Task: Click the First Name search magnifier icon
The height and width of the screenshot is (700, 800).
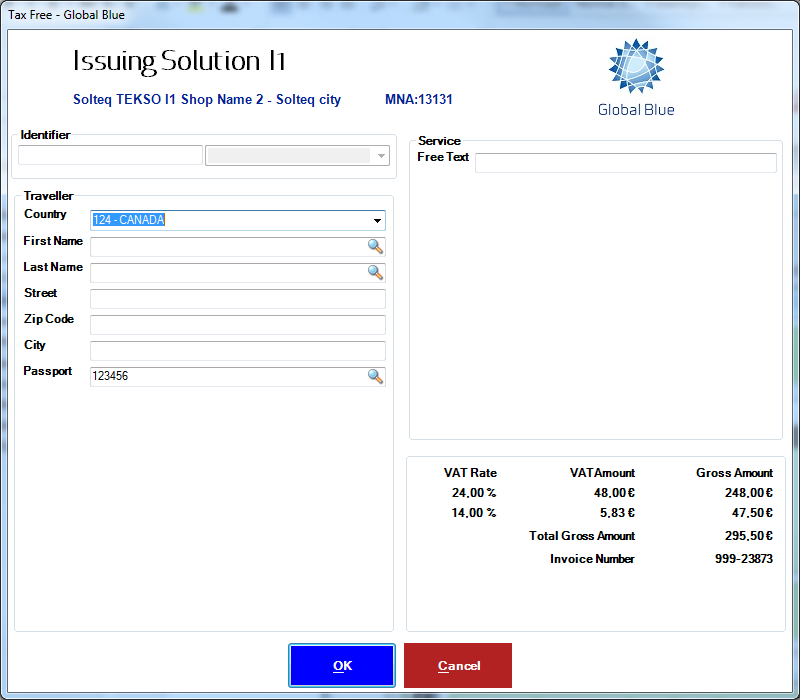Action: 375,246
